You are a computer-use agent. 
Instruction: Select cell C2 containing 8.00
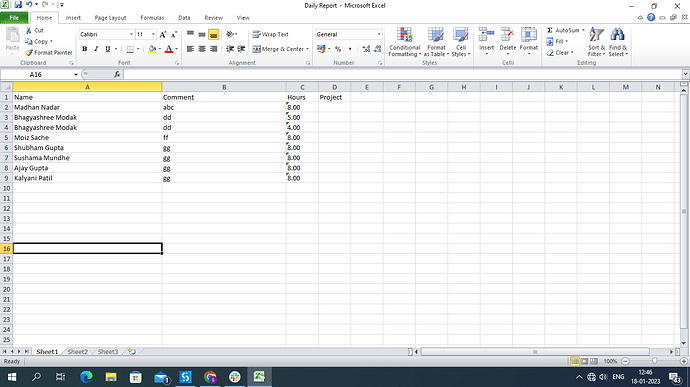[302, 107]
